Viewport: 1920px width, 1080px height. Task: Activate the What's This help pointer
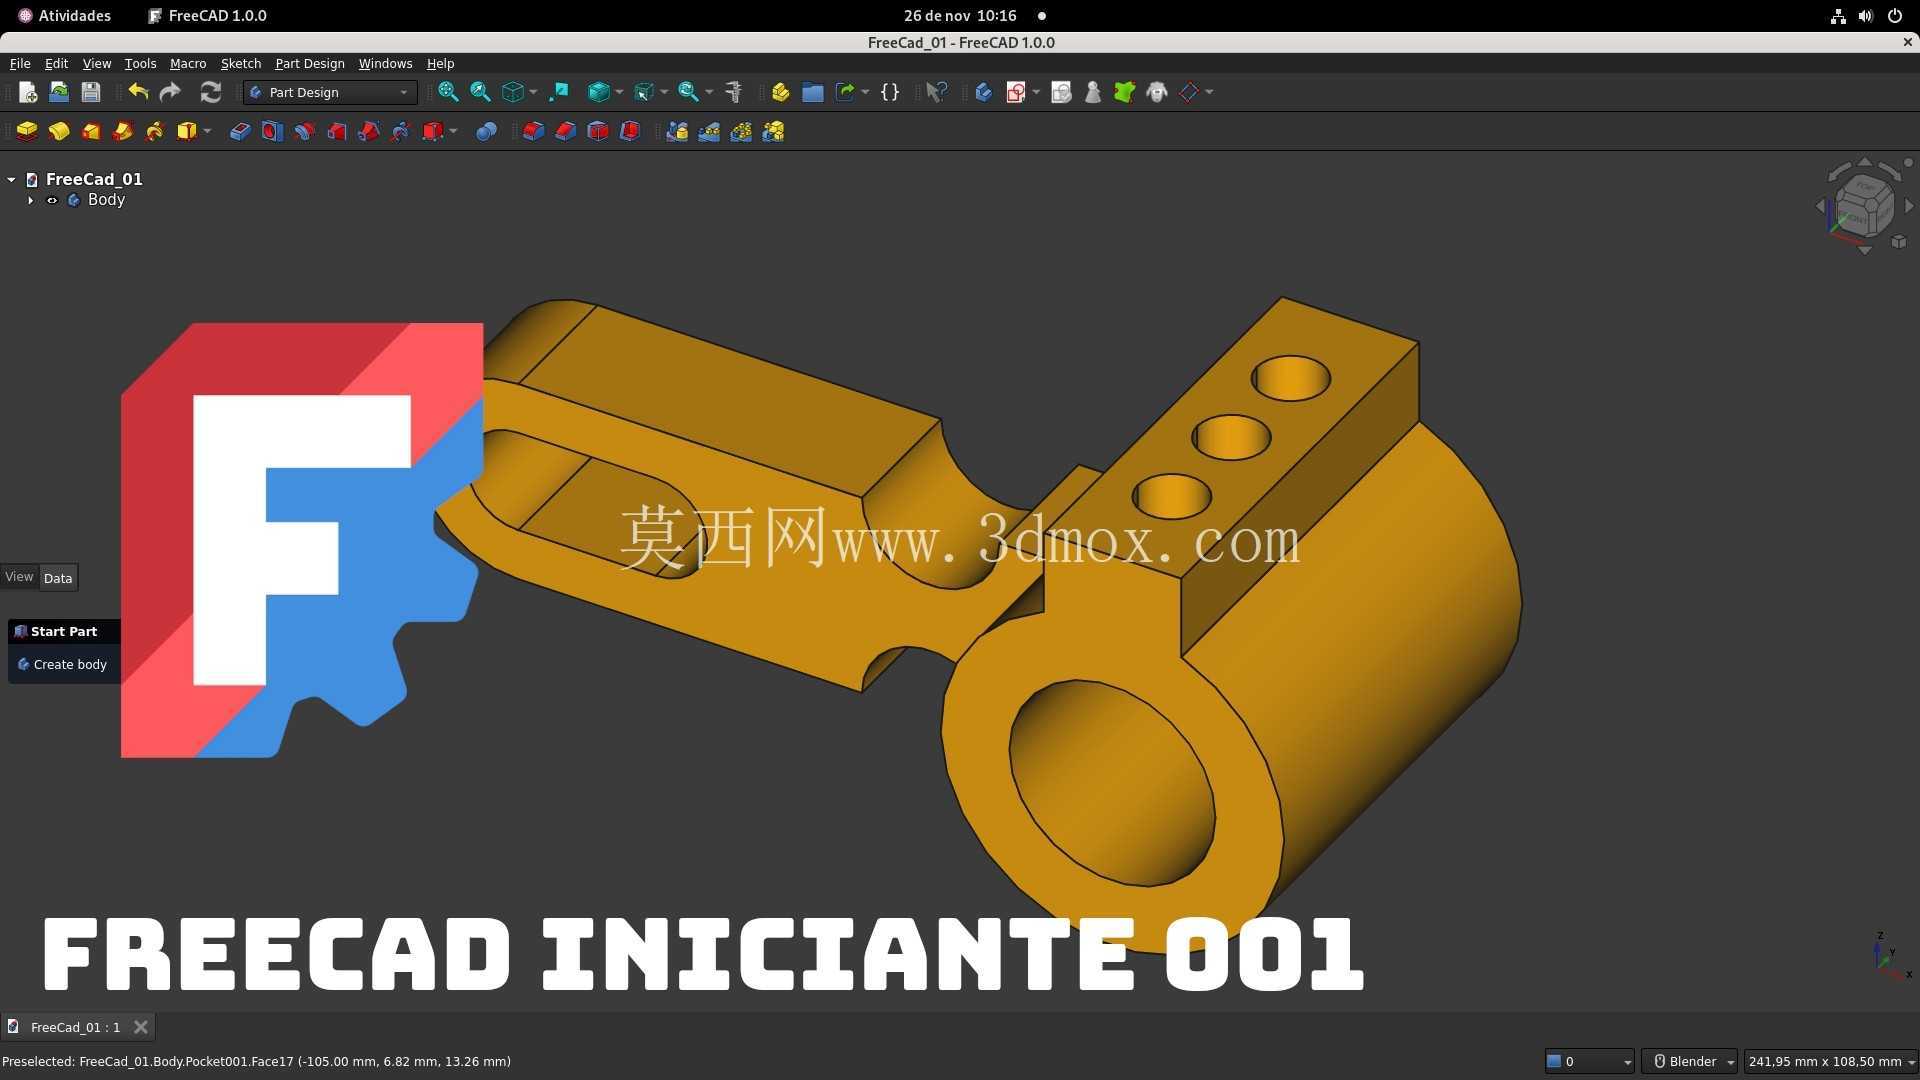(x=936, y=92)
